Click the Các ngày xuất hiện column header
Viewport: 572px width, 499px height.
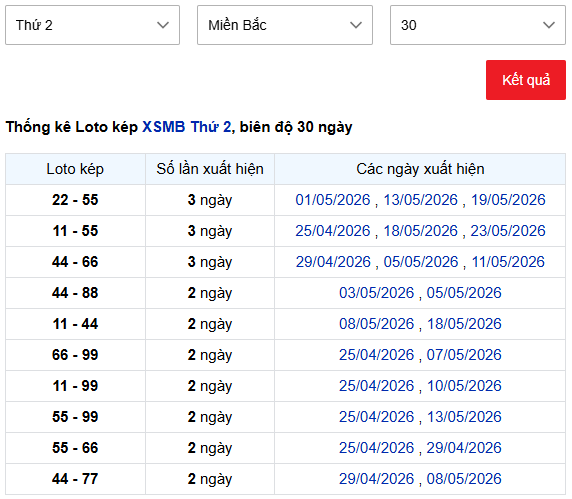pyautogui.click(x=420, y=169)
